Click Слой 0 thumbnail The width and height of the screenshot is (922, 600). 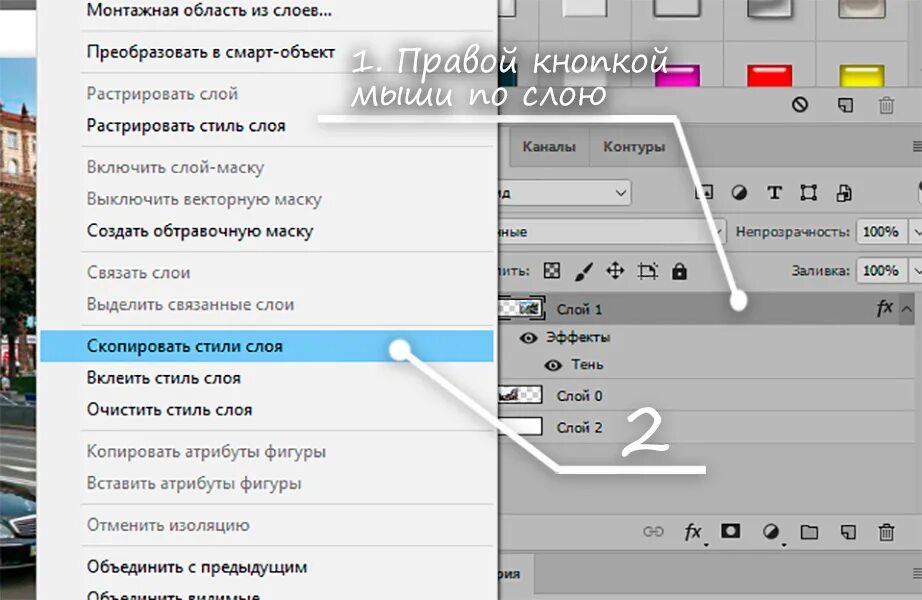tap(520, 395)
